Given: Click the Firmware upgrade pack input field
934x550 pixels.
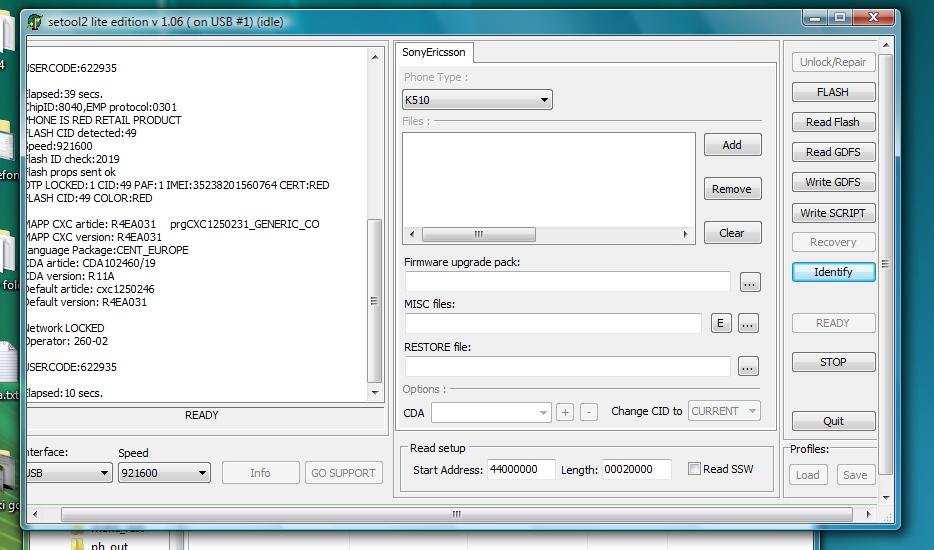Looking at the screenshot, I should point(568,282).
